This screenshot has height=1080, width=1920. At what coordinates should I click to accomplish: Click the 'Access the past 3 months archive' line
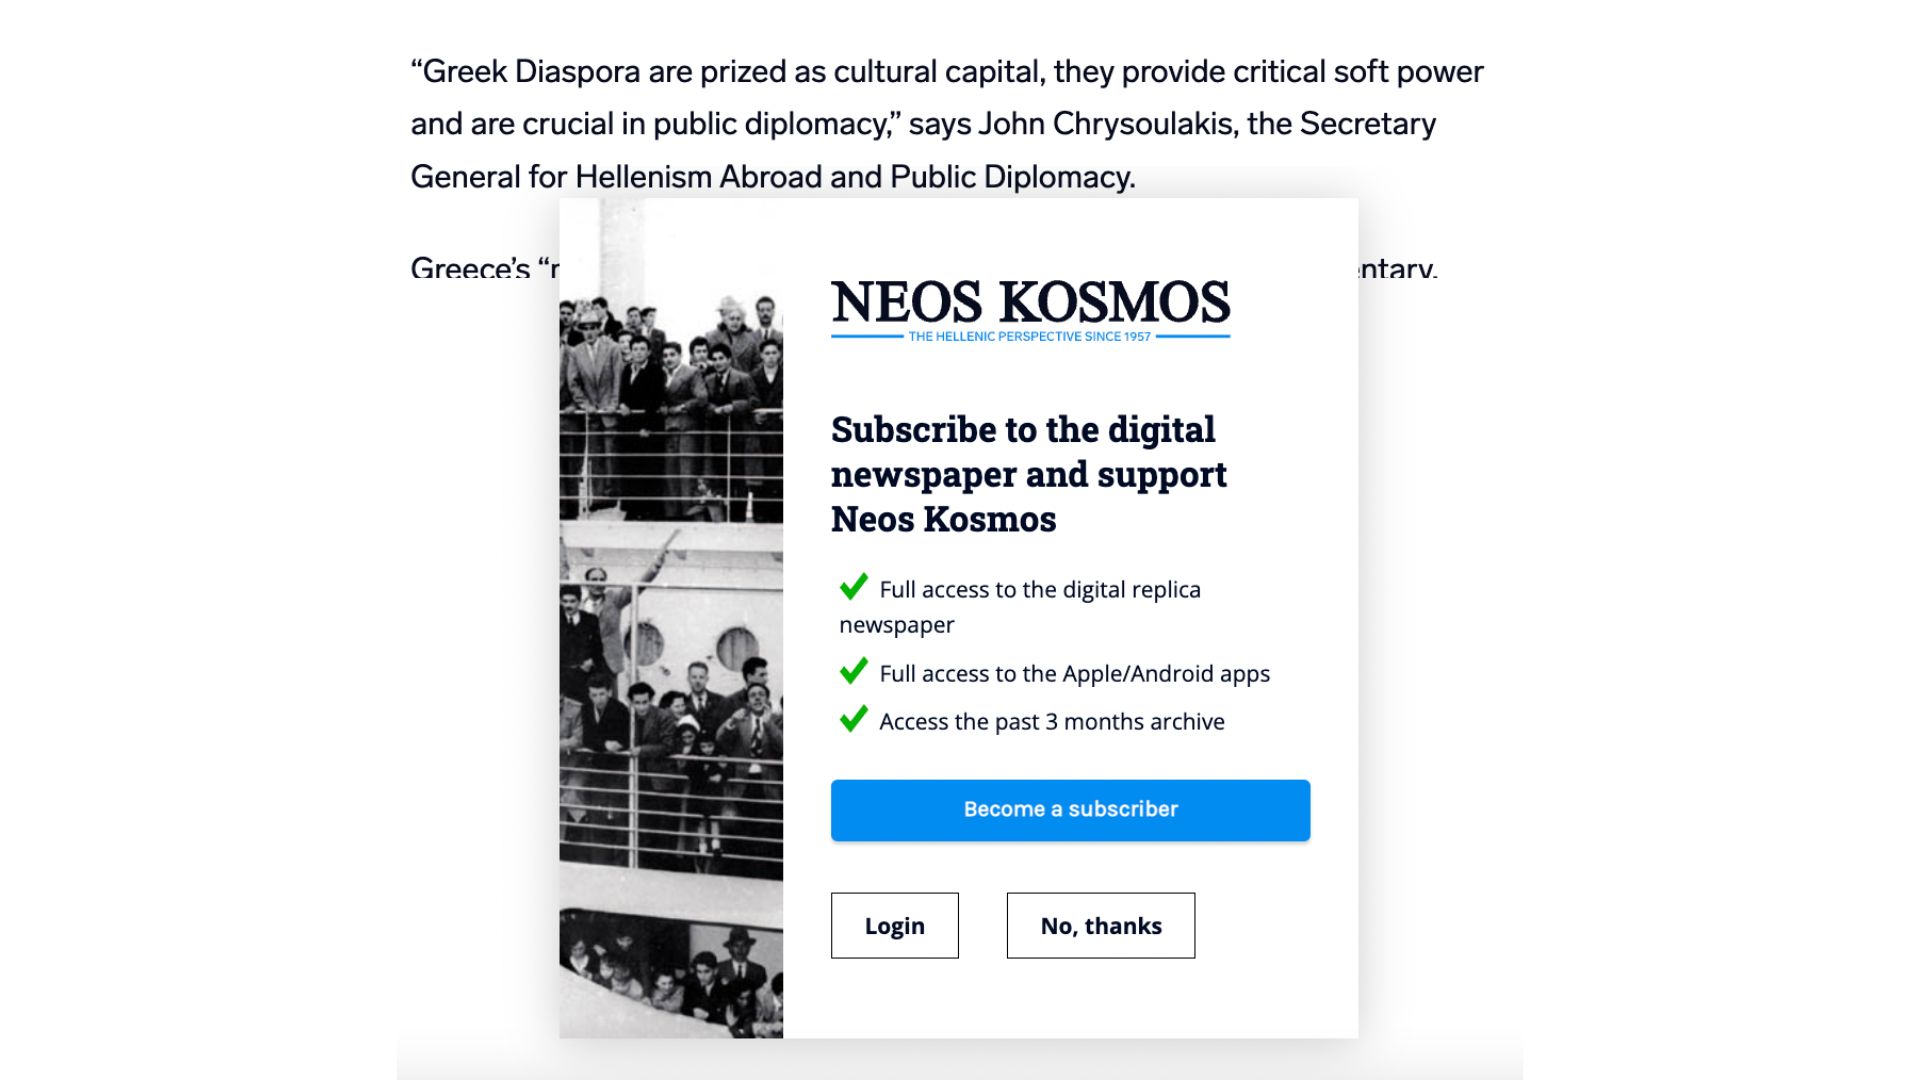coord(1051,722)
